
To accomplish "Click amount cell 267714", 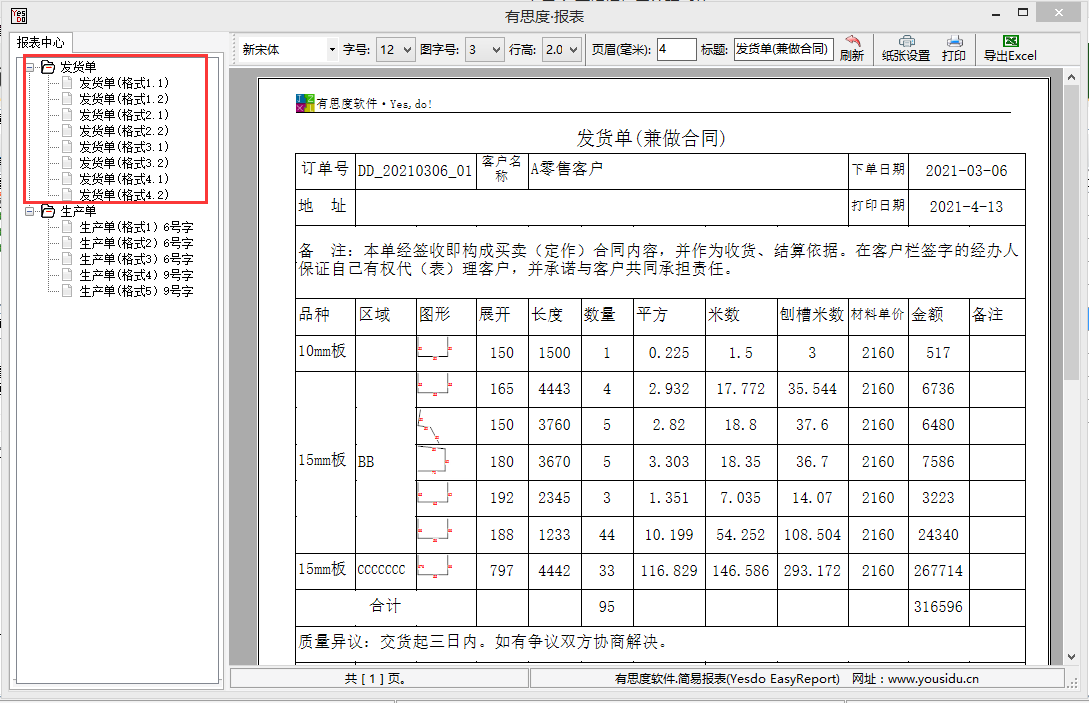I will click(x=938, y=571).
